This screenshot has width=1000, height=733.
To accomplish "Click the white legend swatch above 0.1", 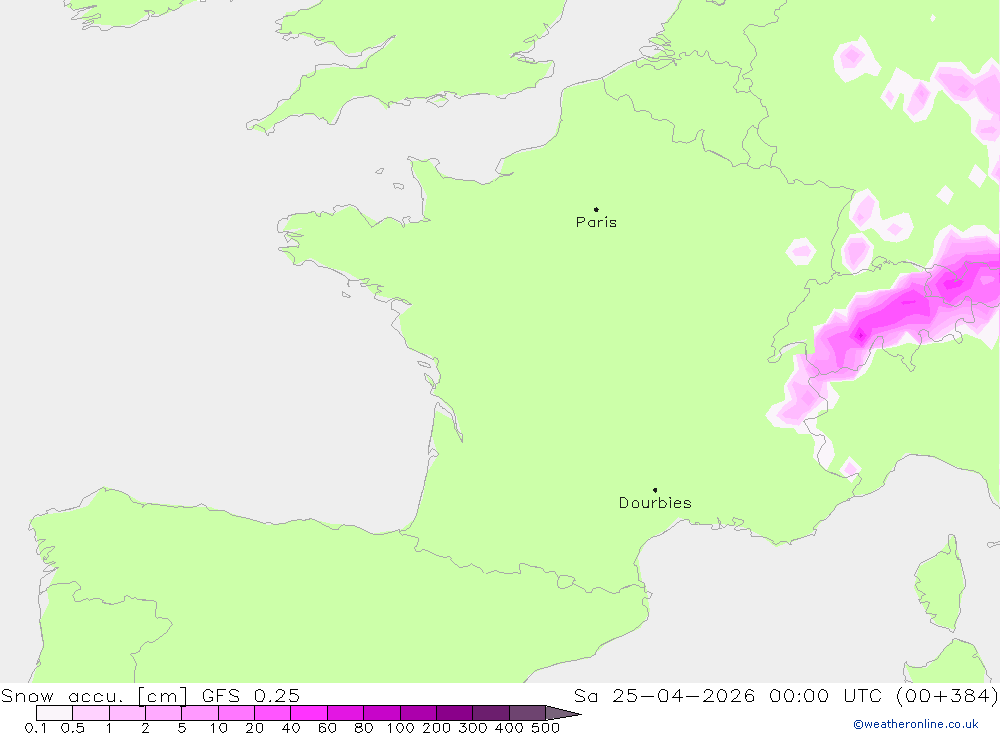I will coord(54,713).
